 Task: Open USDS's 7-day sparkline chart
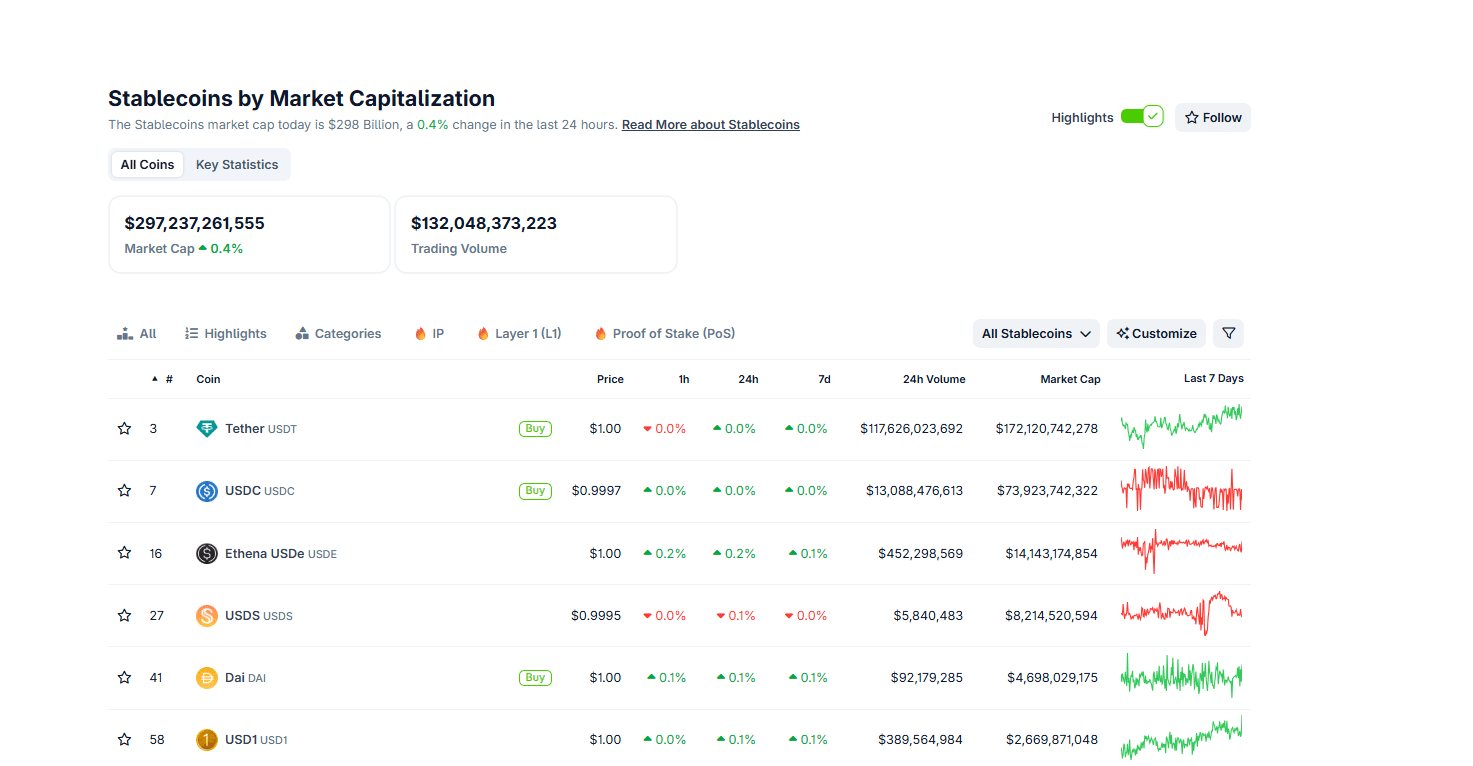(1181, 613)
